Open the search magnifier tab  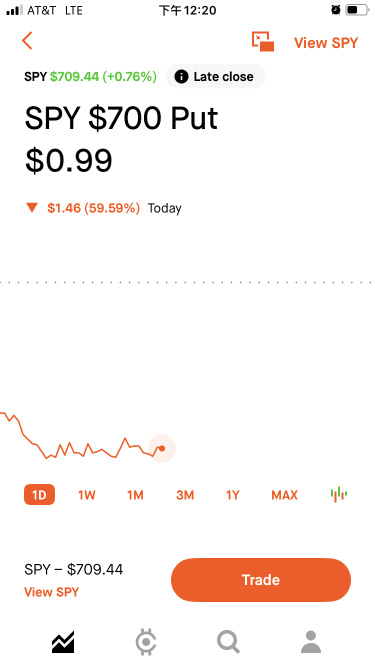click(228, 642)
